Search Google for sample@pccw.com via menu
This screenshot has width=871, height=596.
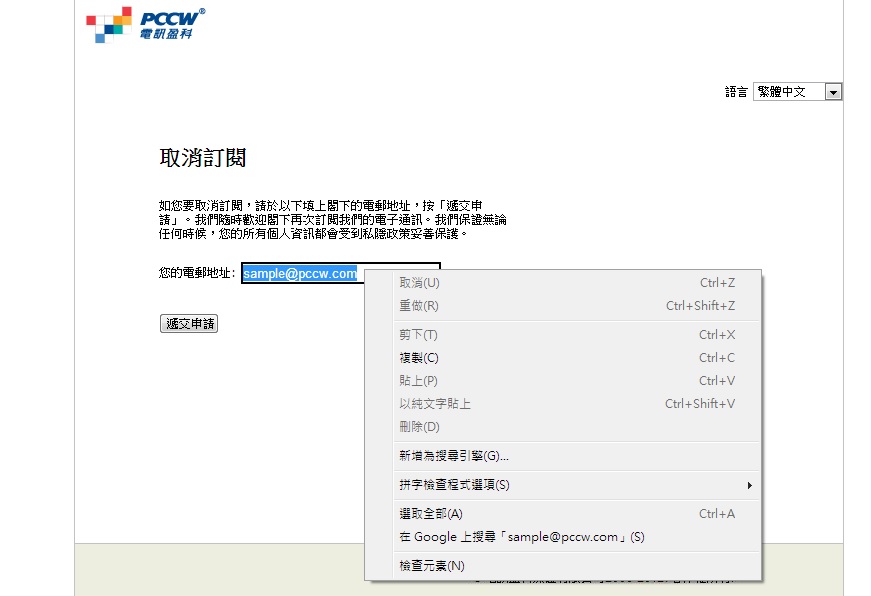click(521, 537)
